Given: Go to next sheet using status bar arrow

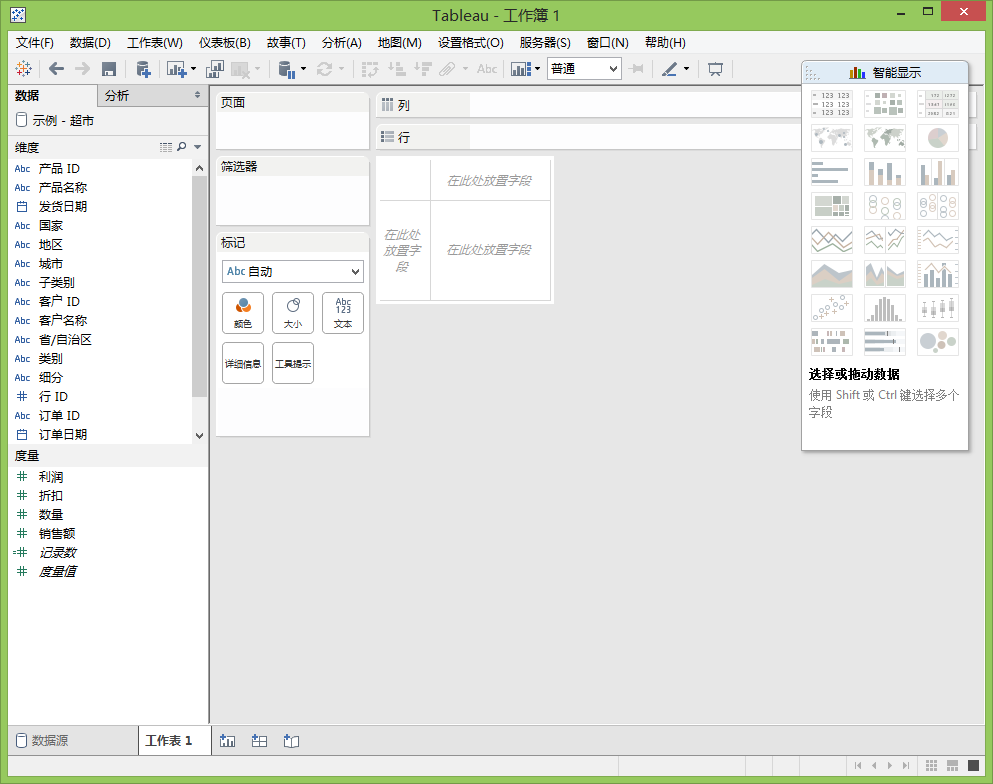Looking at the screenshot, I should pyautogui.click(x=890, y=766).
